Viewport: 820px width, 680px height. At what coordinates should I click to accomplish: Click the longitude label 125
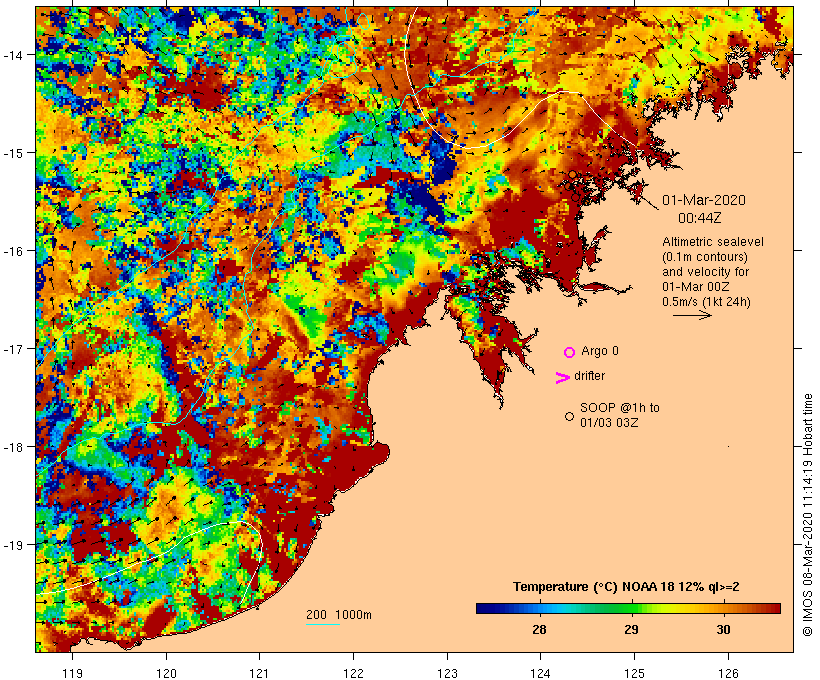[x=634, y=673]
